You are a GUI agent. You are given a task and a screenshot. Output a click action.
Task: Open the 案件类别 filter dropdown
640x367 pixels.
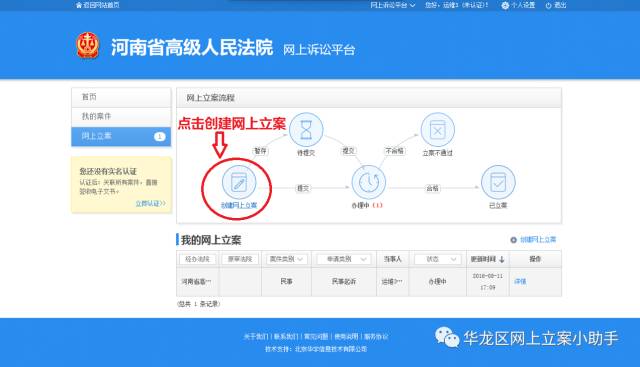(287, 259)
